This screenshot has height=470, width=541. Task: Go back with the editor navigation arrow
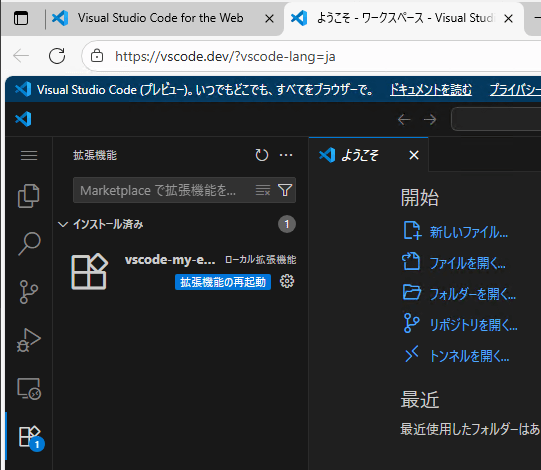coord(404,119)
